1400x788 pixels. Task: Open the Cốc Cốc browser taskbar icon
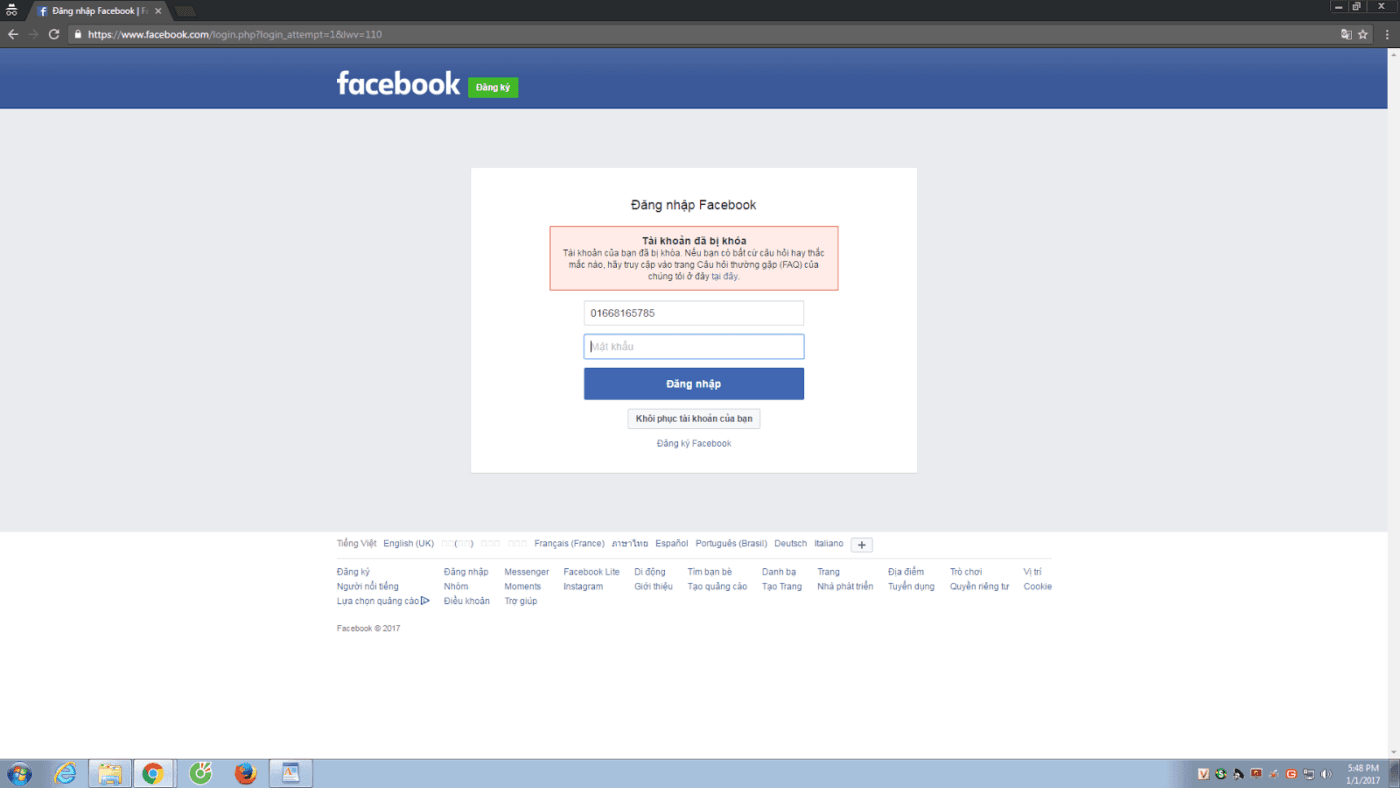point(201,773)
